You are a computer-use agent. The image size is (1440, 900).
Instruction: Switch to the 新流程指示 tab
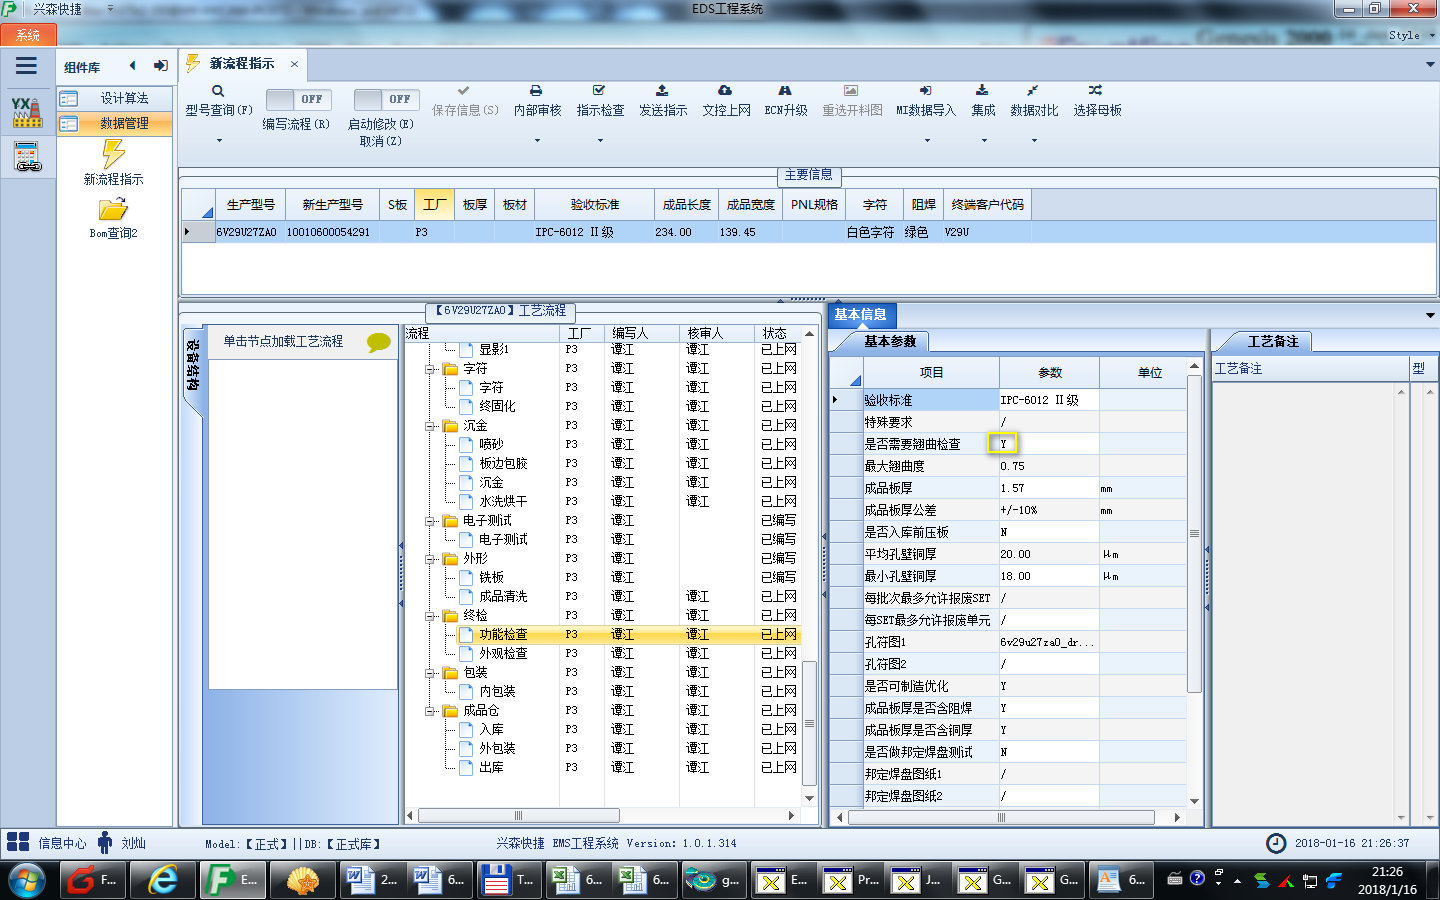[242, 64]
